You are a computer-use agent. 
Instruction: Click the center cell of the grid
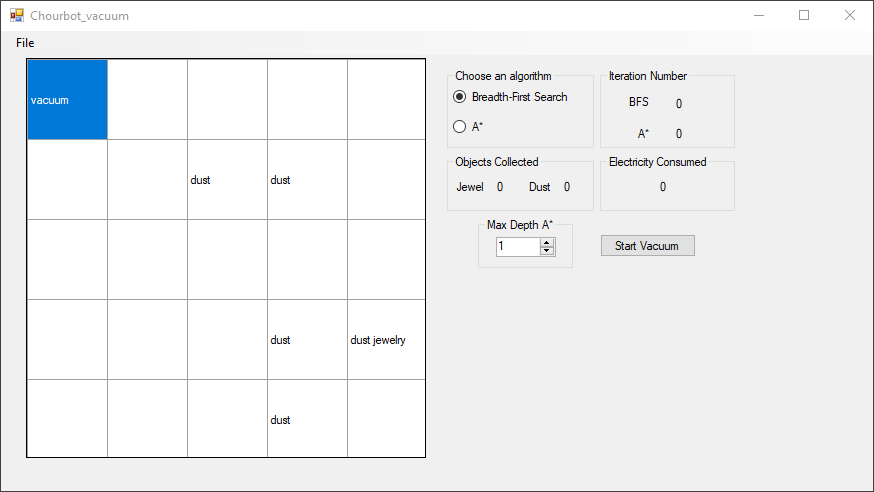click(x=227, y=259)
